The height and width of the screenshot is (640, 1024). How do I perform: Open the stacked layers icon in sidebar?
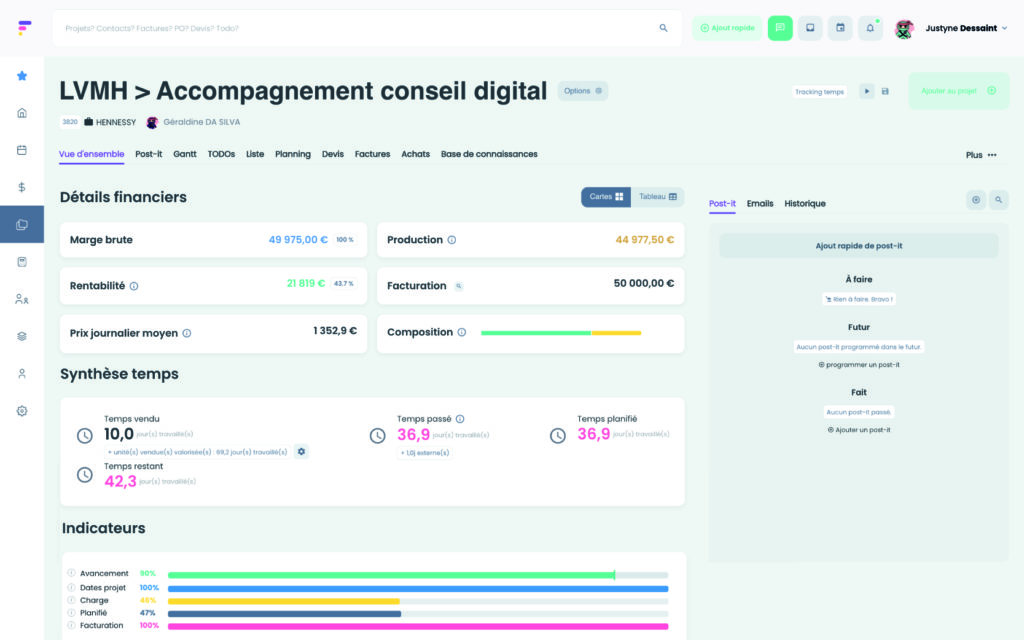point(22,336)
